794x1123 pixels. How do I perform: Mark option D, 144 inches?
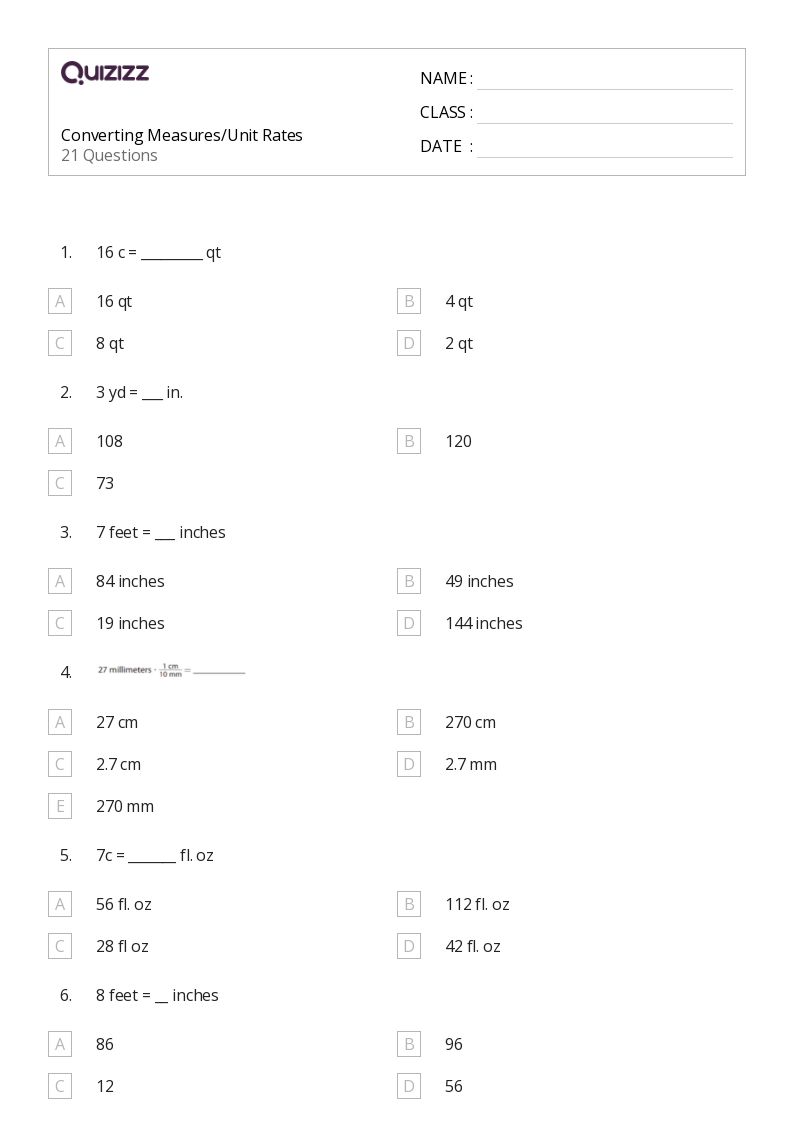pos(409,623)
